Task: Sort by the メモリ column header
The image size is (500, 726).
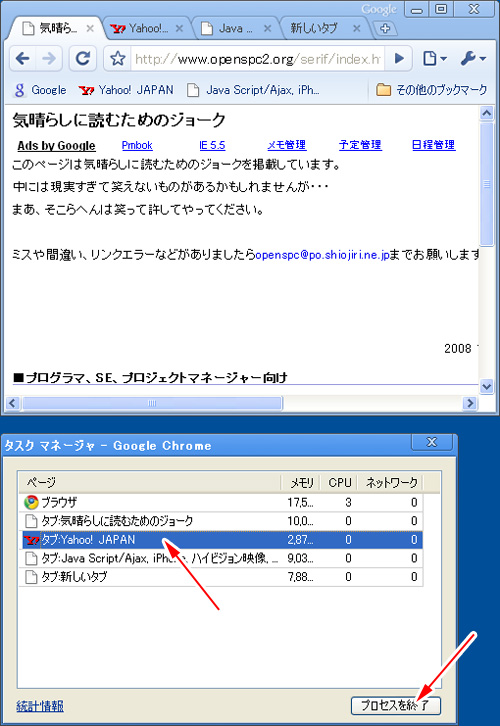Action: (301, 482)
